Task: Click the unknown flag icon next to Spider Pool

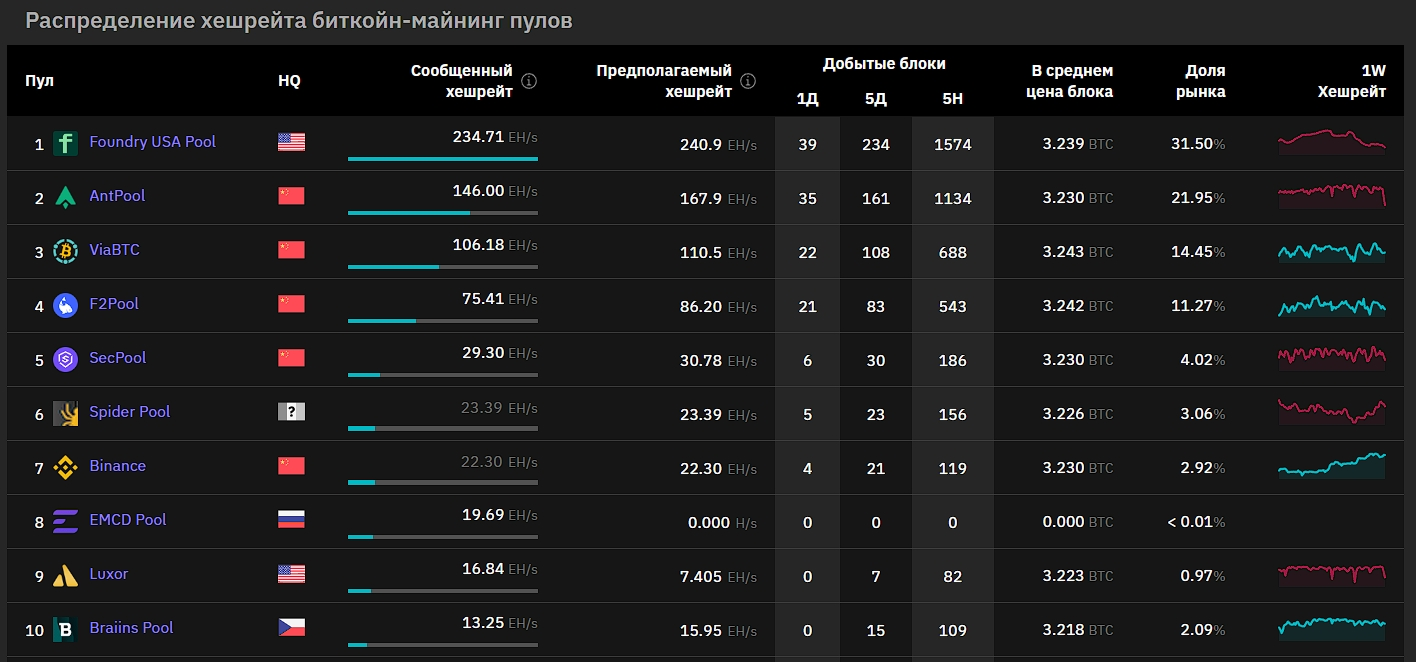Action: click(290, 413)
